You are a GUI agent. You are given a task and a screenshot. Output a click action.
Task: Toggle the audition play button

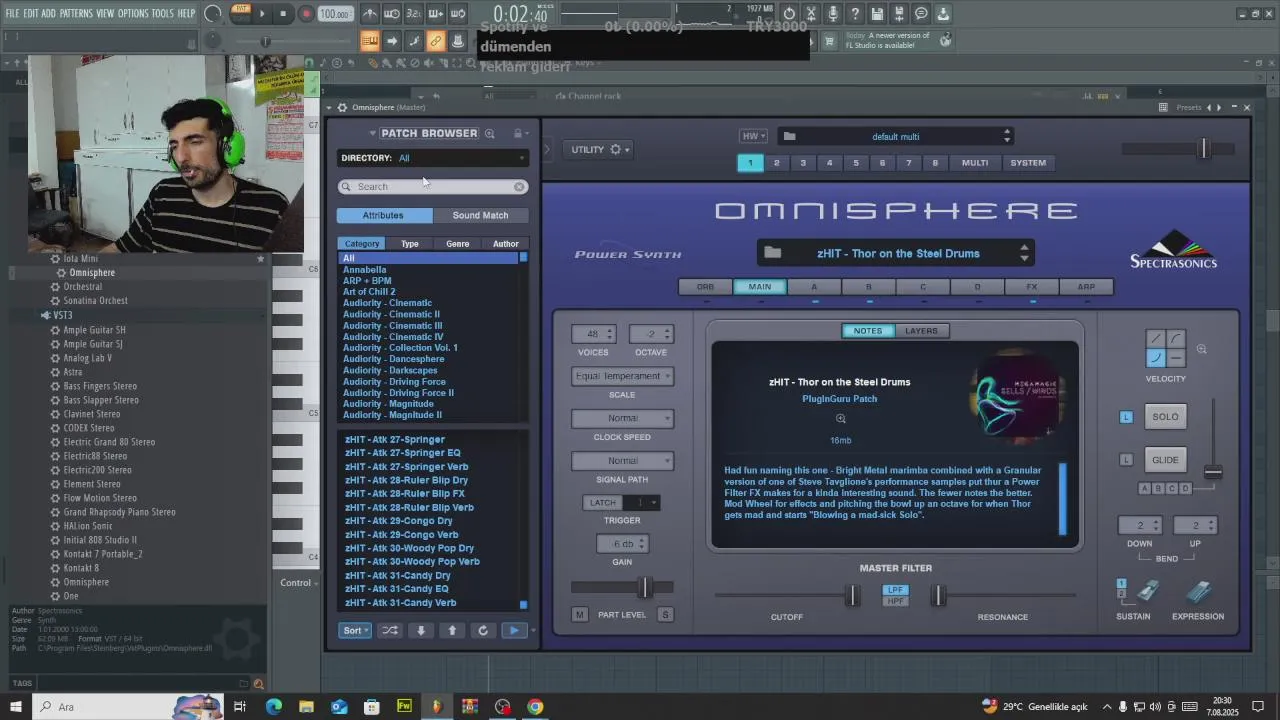click(x=514, y=631)
